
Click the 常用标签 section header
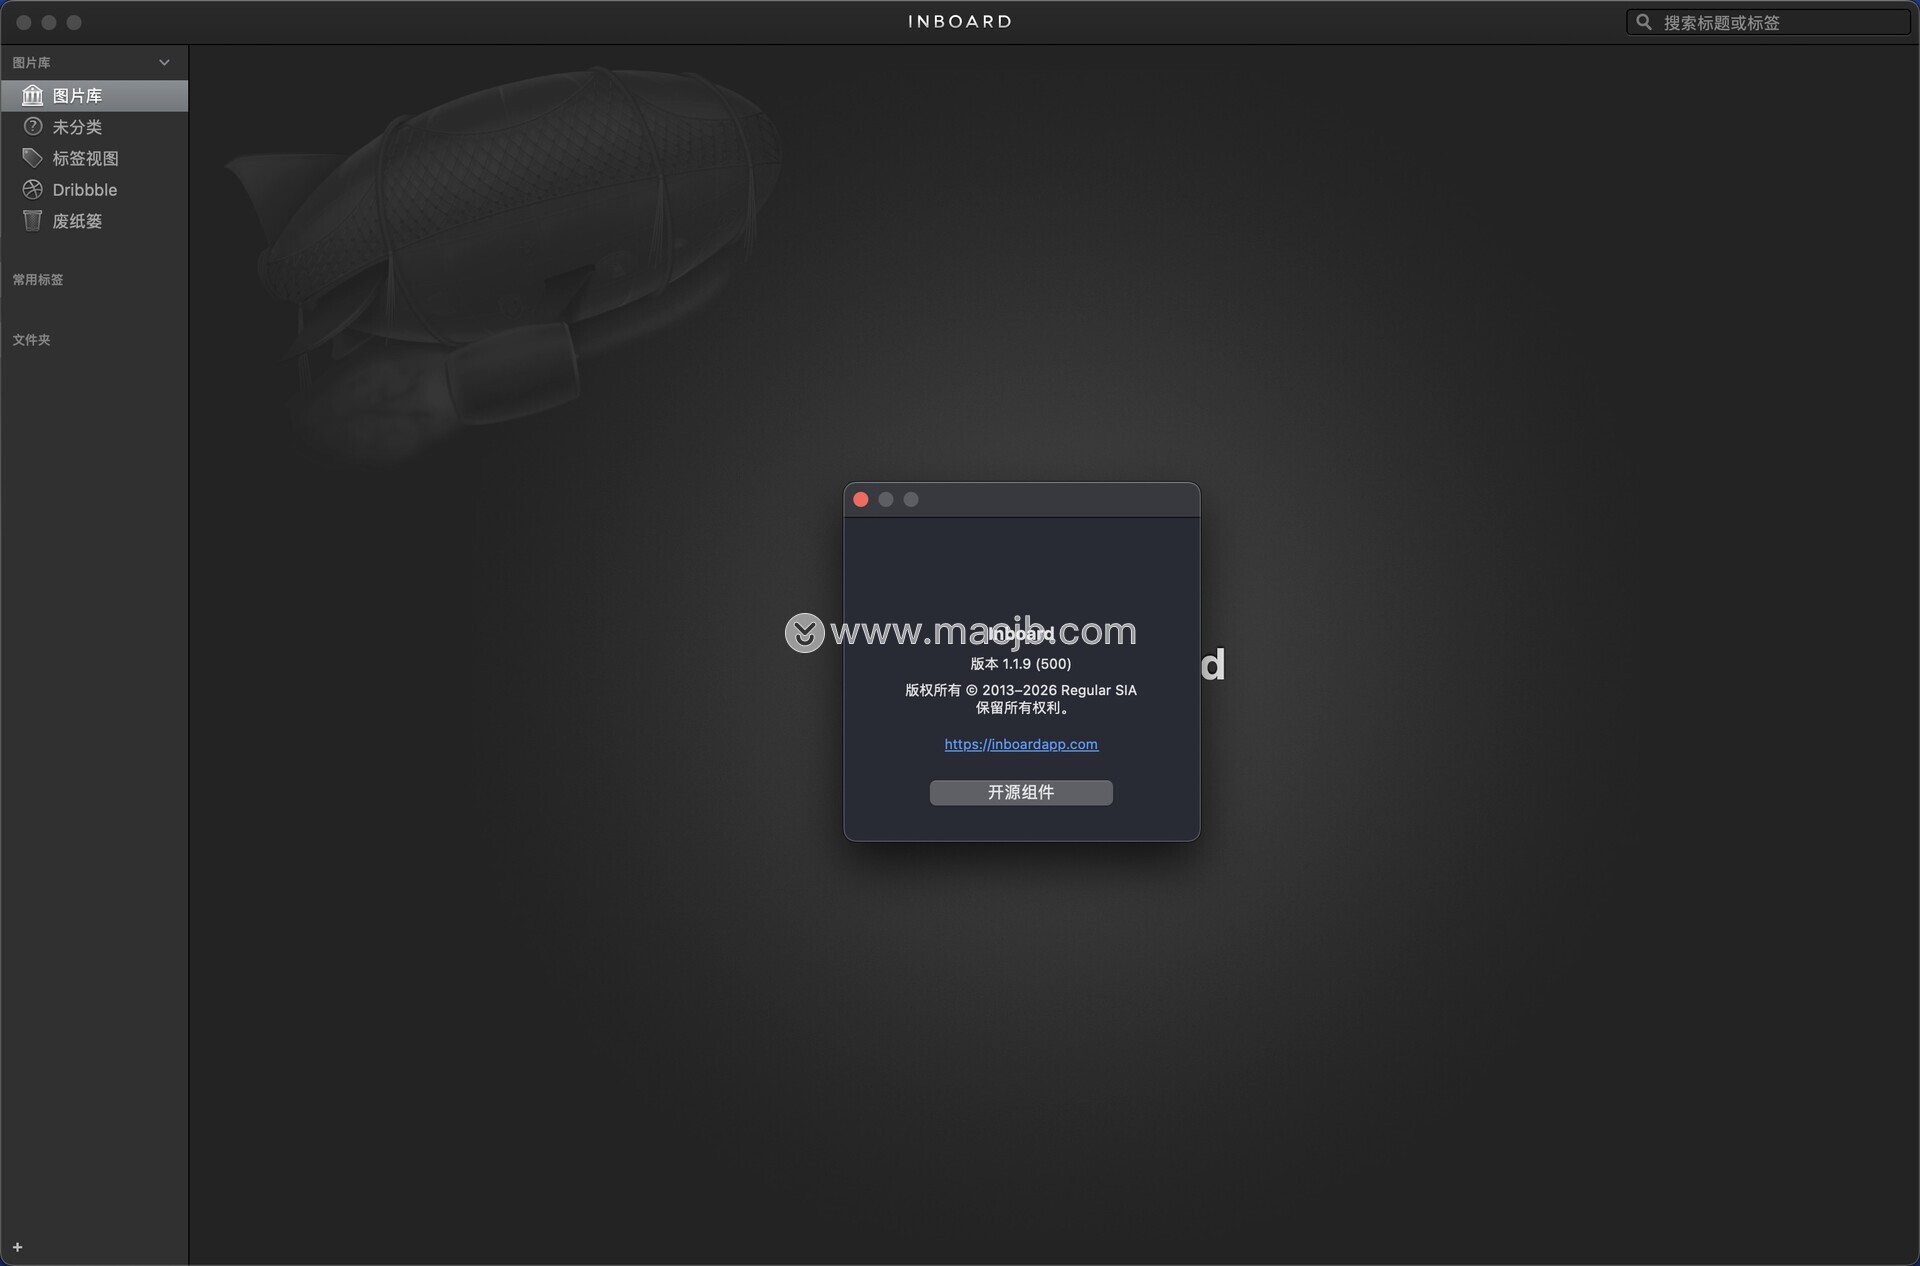point(38,280)
